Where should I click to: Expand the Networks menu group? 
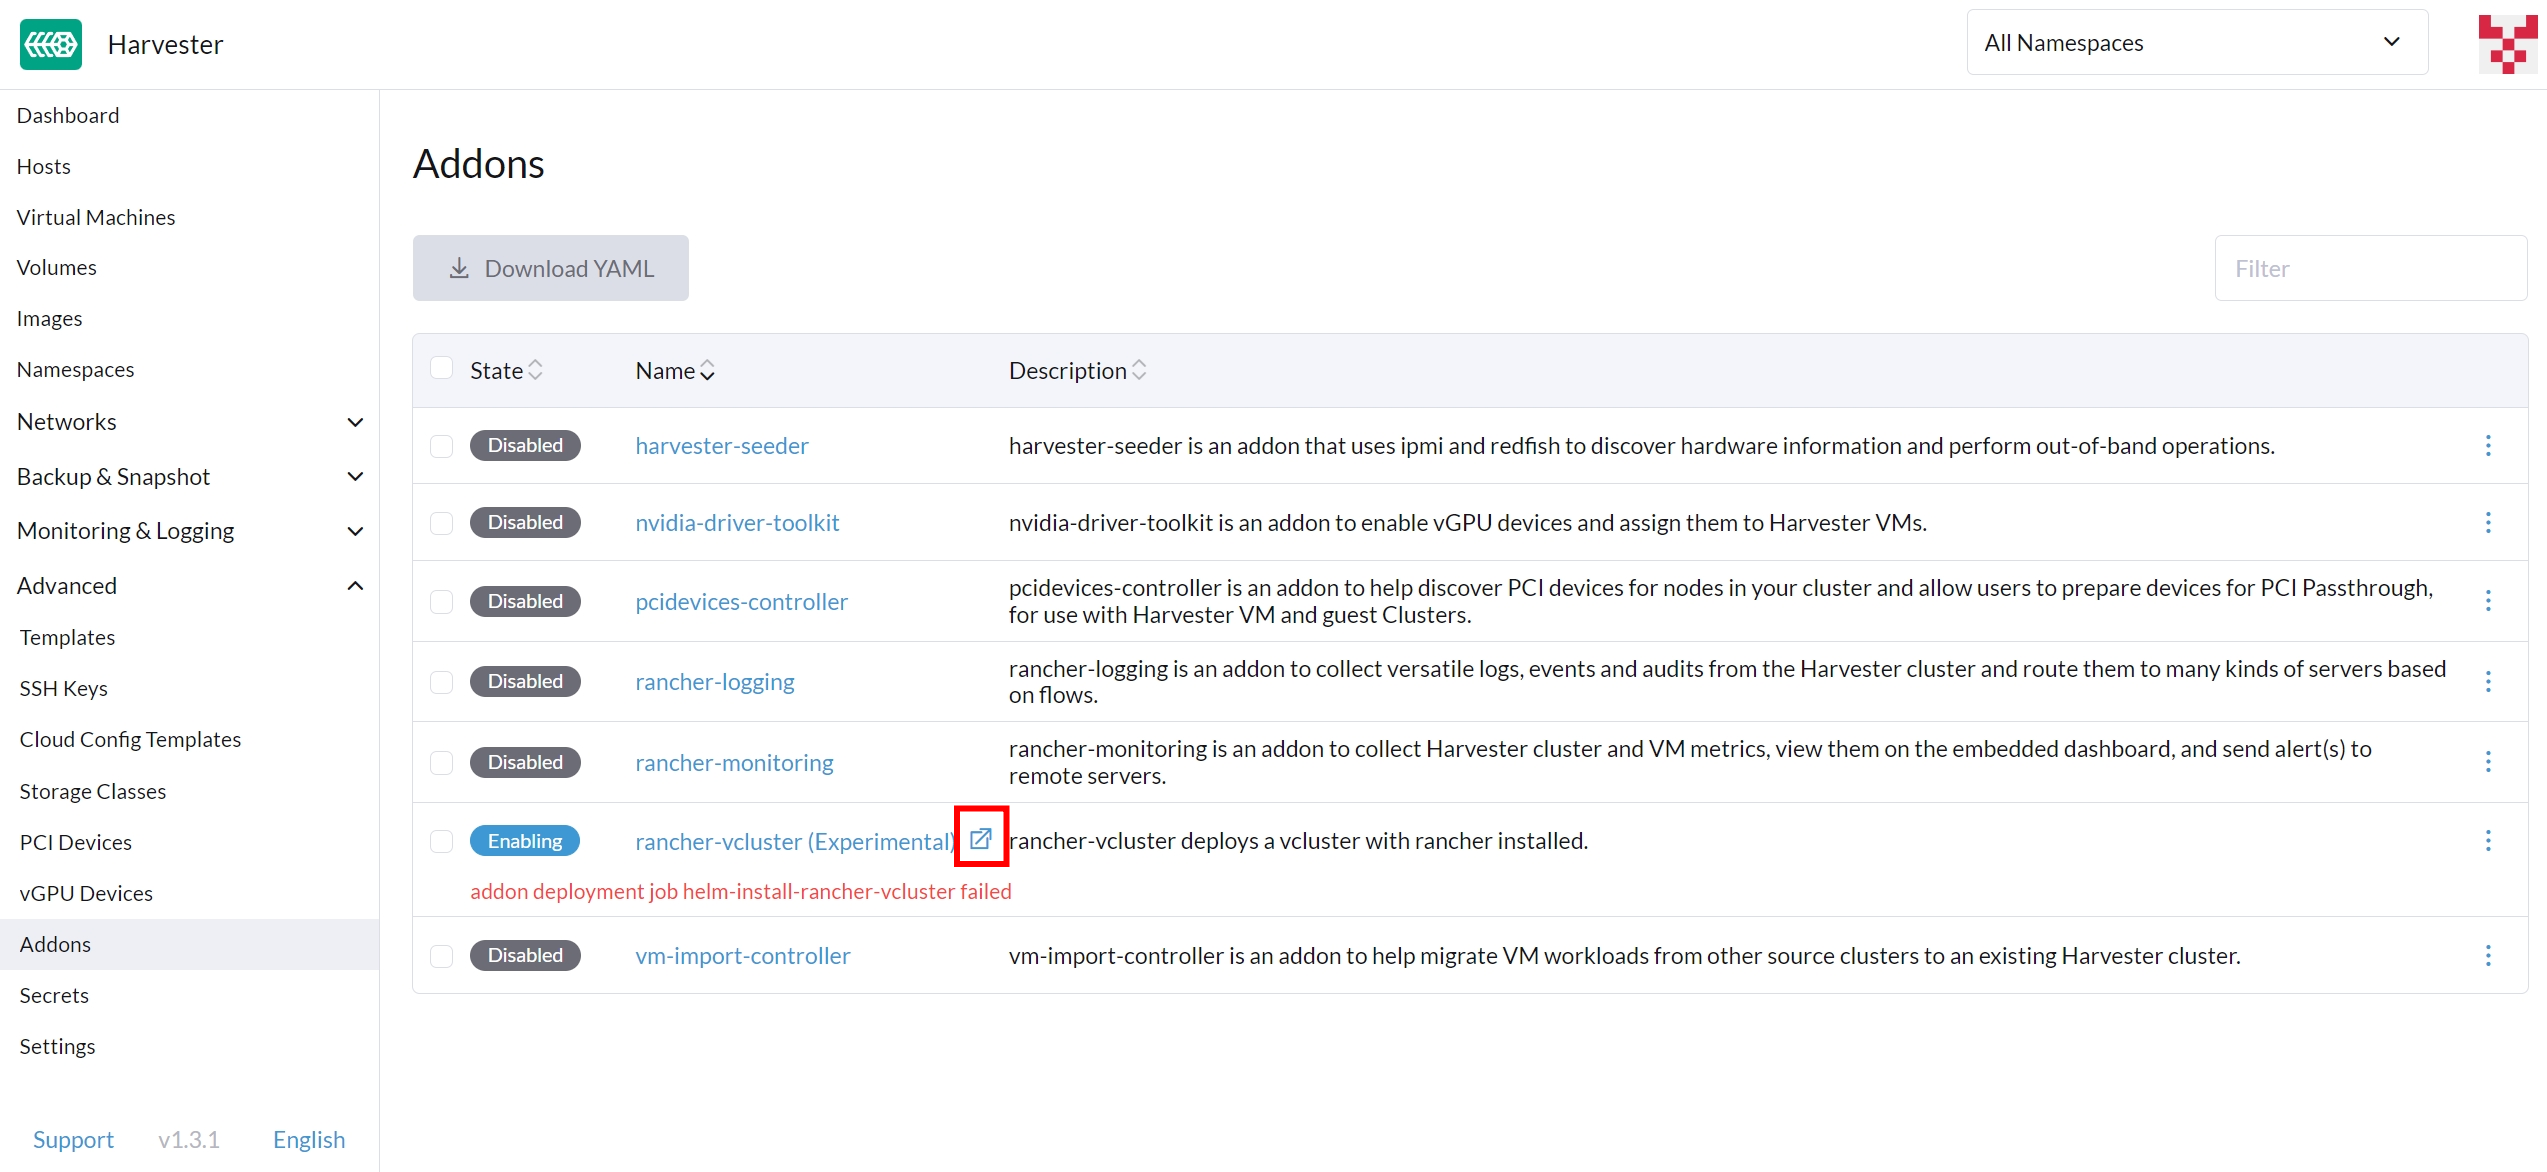(190, 422)
